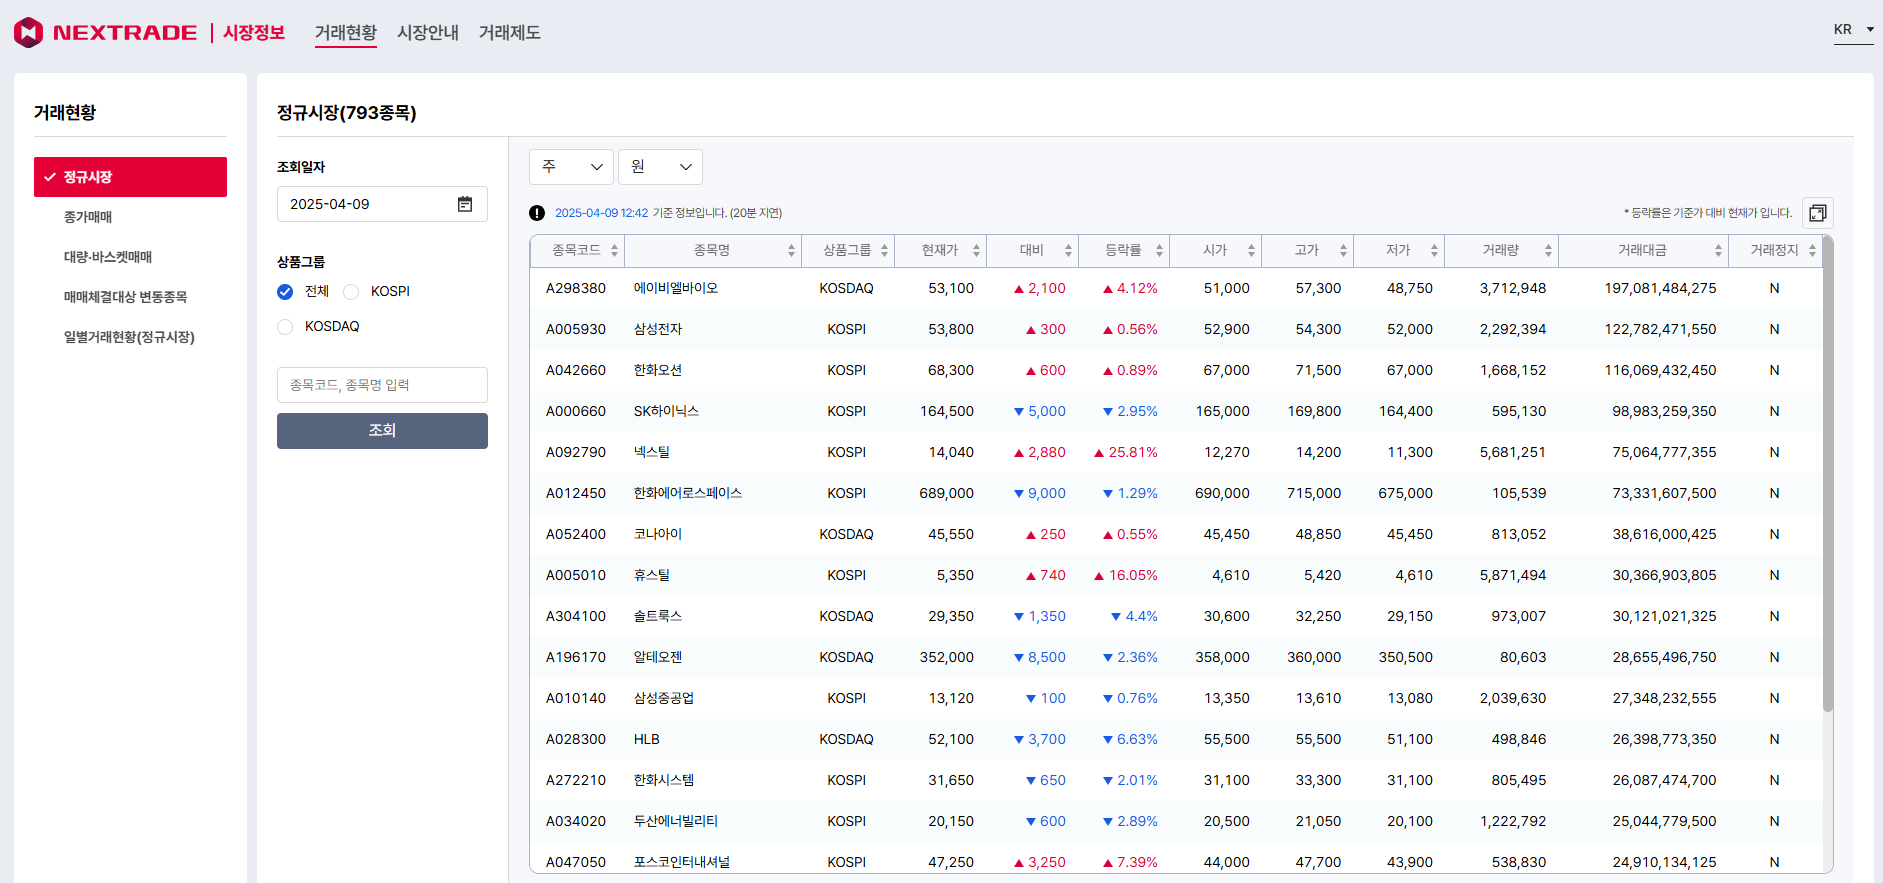The width and height of the screenshot is (1883, 883).
Task: Click the 종목코드, 종목명 입력 search field
Action: [x=382, y=385]
